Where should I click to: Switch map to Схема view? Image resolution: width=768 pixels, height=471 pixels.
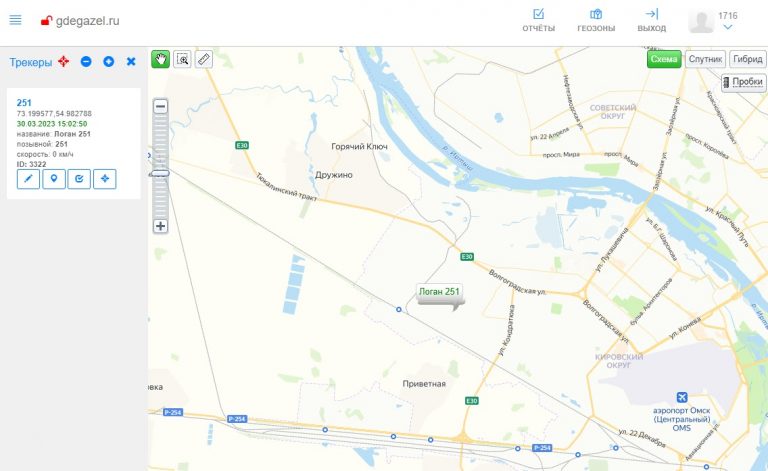664,59
